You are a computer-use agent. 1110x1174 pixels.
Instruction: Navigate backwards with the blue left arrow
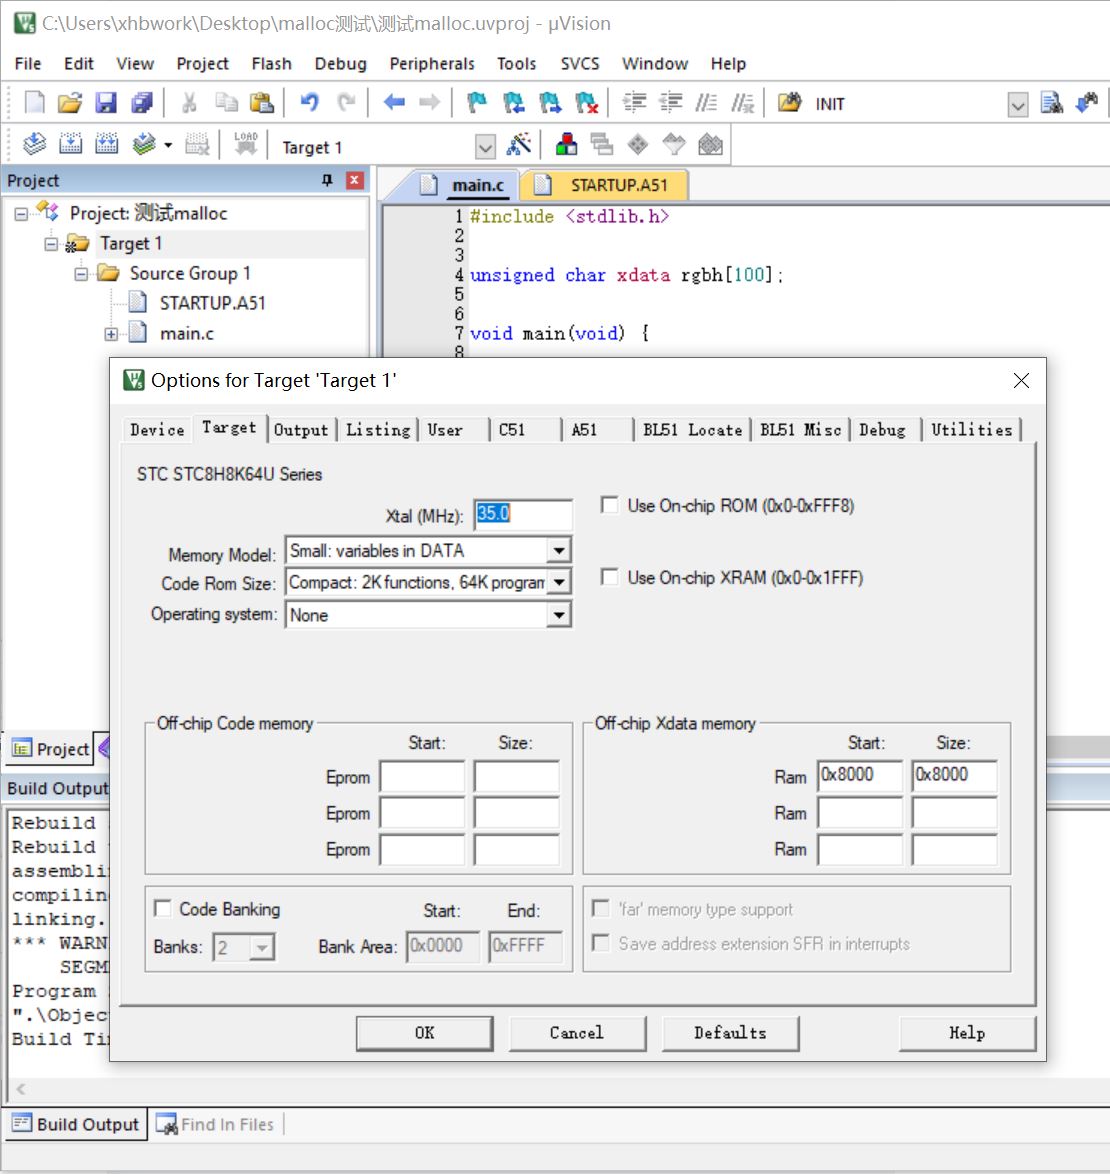394,103
